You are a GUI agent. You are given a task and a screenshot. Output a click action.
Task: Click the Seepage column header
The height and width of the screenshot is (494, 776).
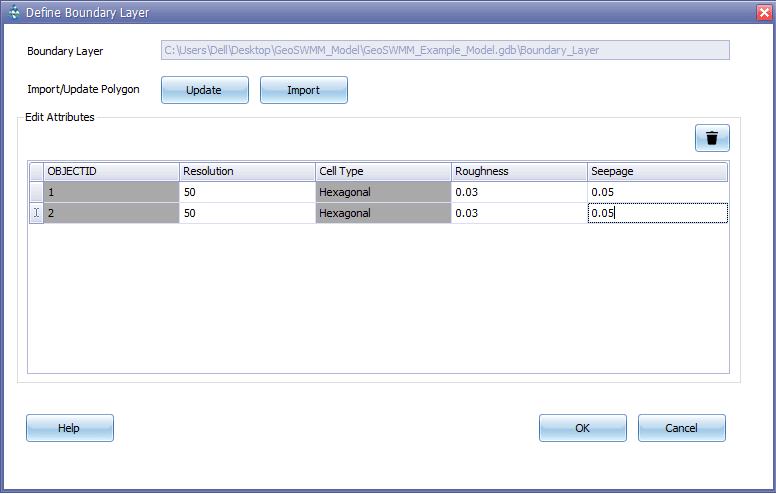[656, 171]
